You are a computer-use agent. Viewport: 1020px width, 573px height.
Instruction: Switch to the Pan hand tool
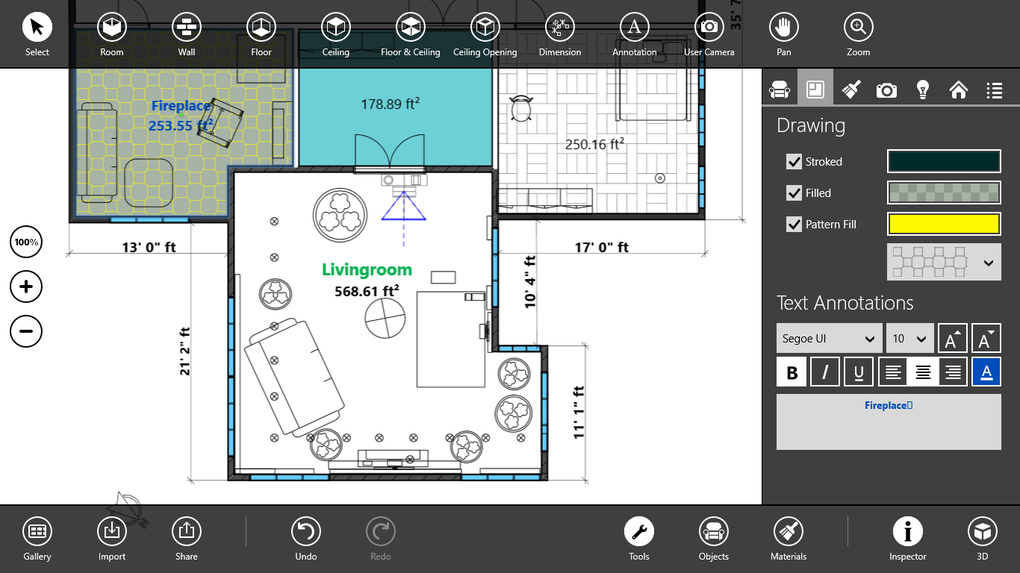[x=783, y=34]
